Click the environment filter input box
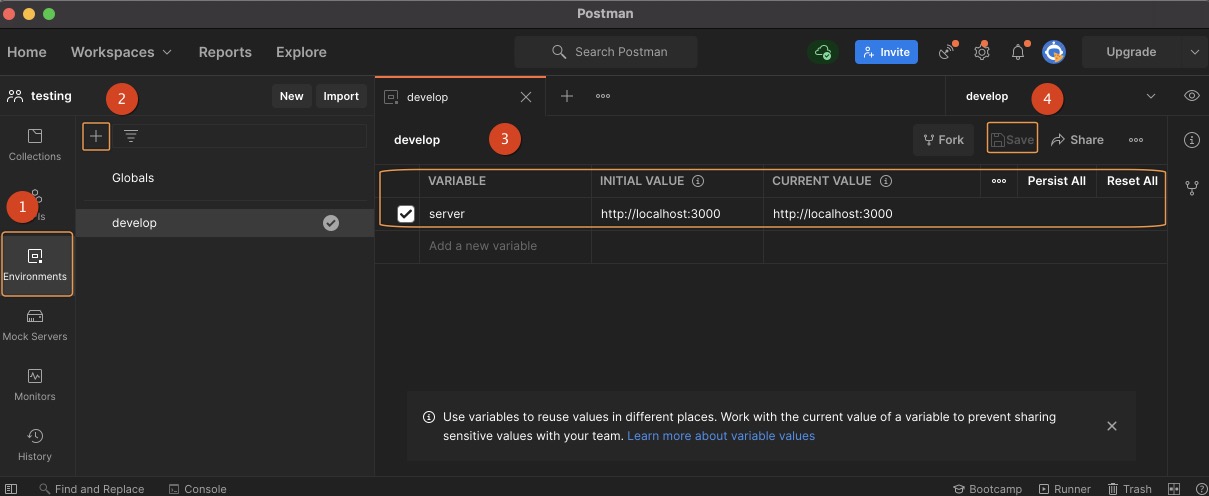Image resolution: width=1209 pixels, height=496 pixels. coord(240,136)
